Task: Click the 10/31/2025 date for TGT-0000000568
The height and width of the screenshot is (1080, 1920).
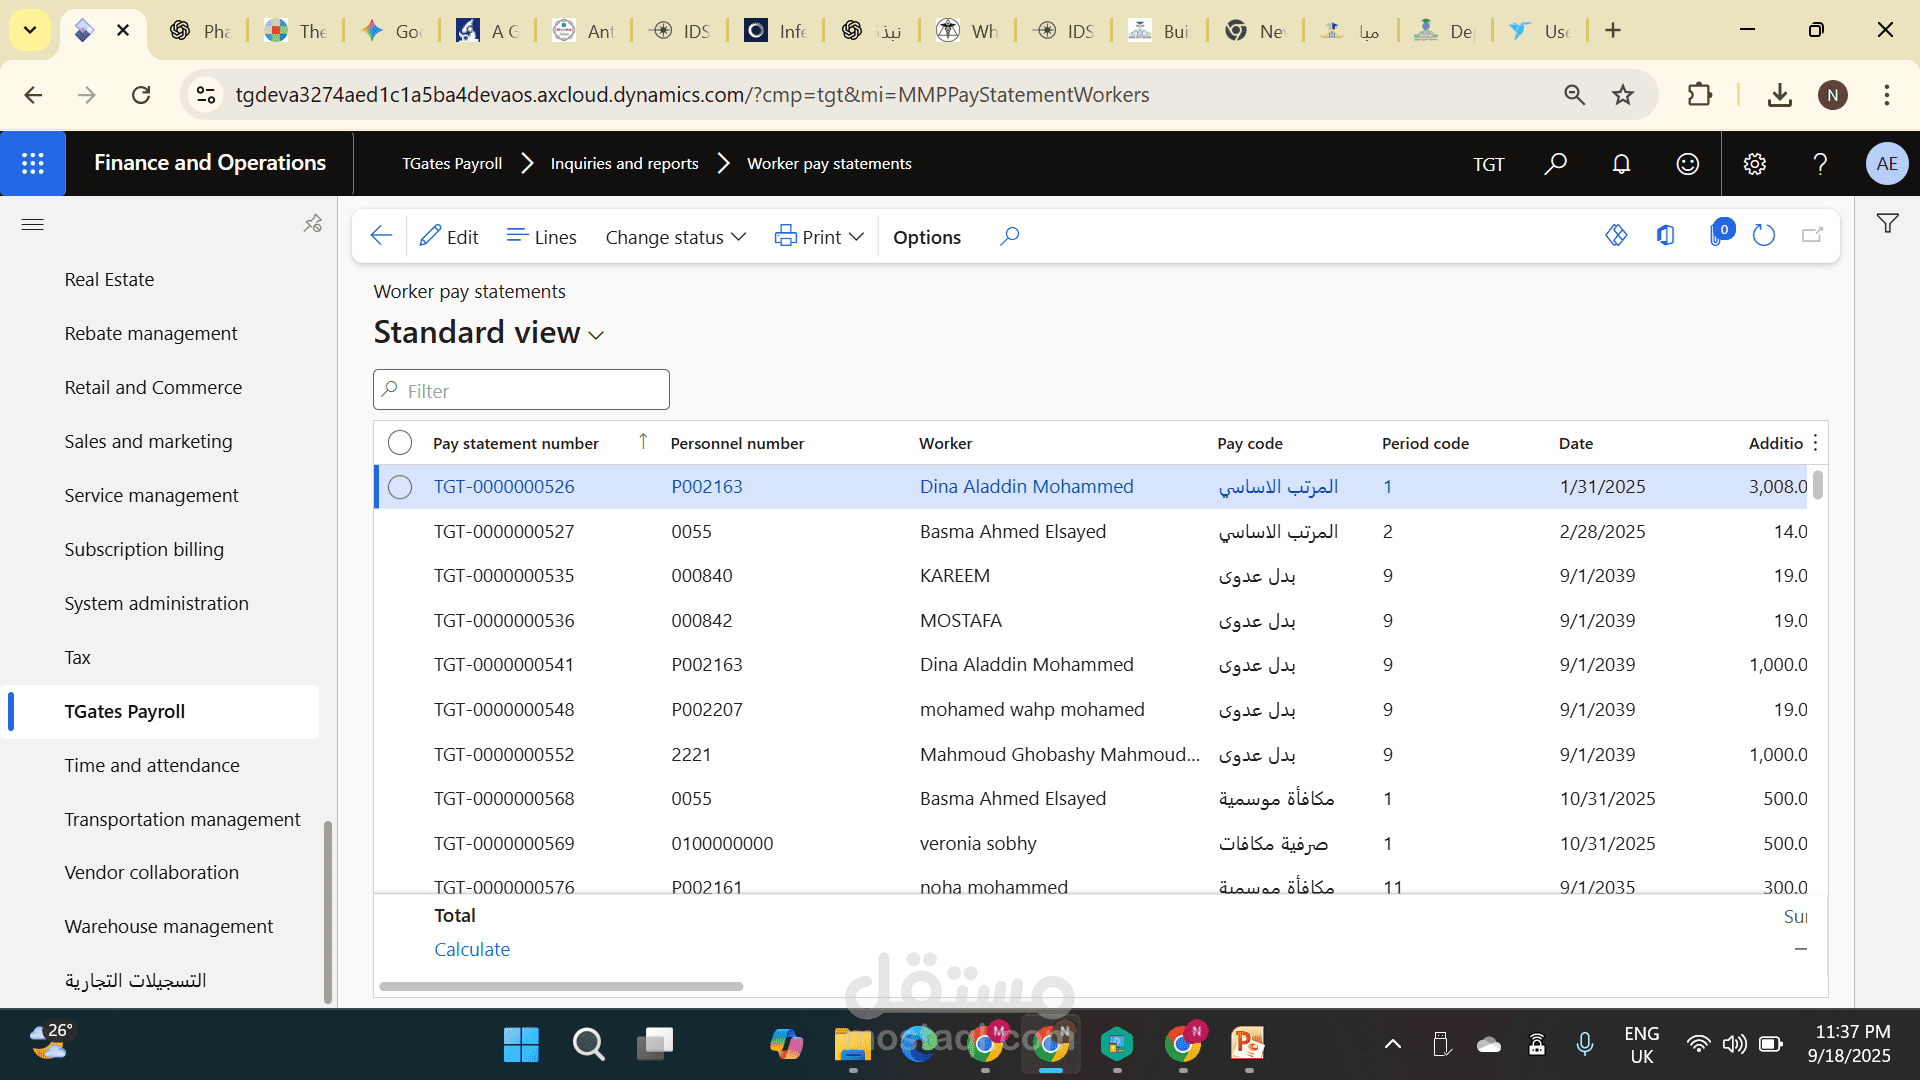Action: 1607,799
